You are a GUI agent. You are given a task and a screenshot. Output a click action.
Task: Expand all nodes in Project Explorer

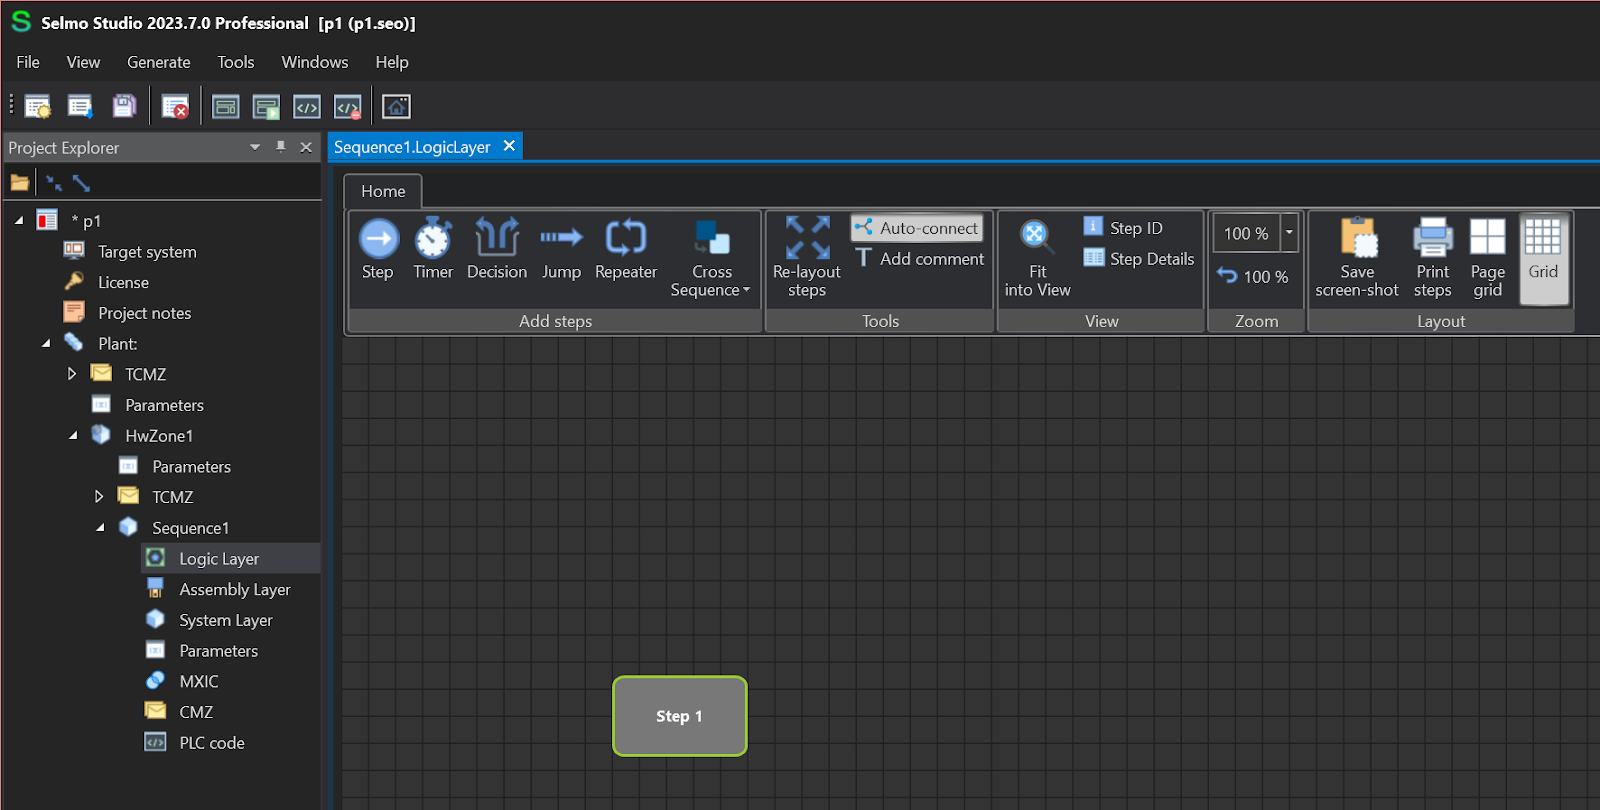[81, 183]
